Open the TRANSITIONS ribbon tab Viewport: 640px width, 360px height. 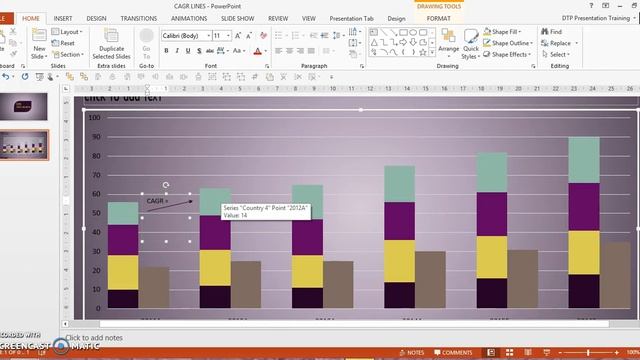tap(139, 18)
